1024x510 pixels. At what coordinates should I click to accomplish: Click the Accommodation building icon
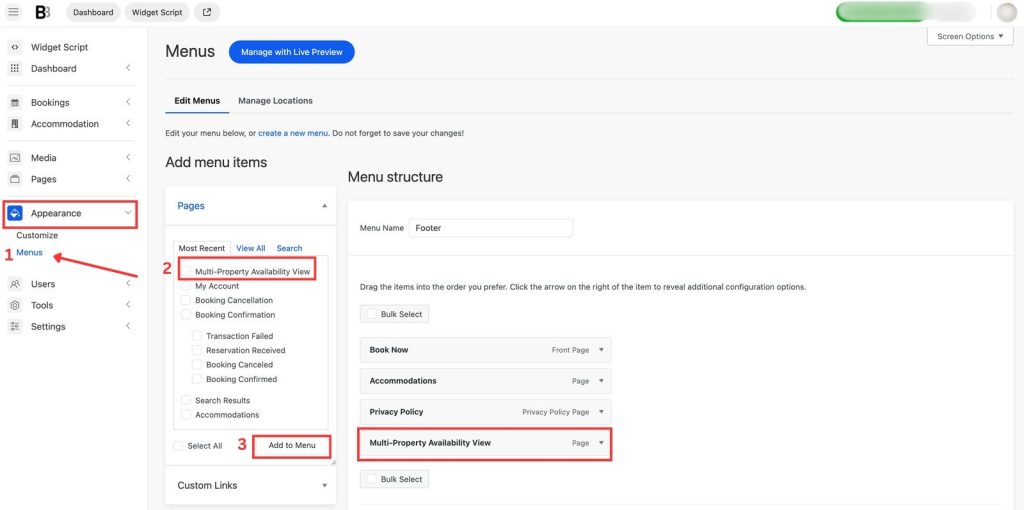[15, 124]
